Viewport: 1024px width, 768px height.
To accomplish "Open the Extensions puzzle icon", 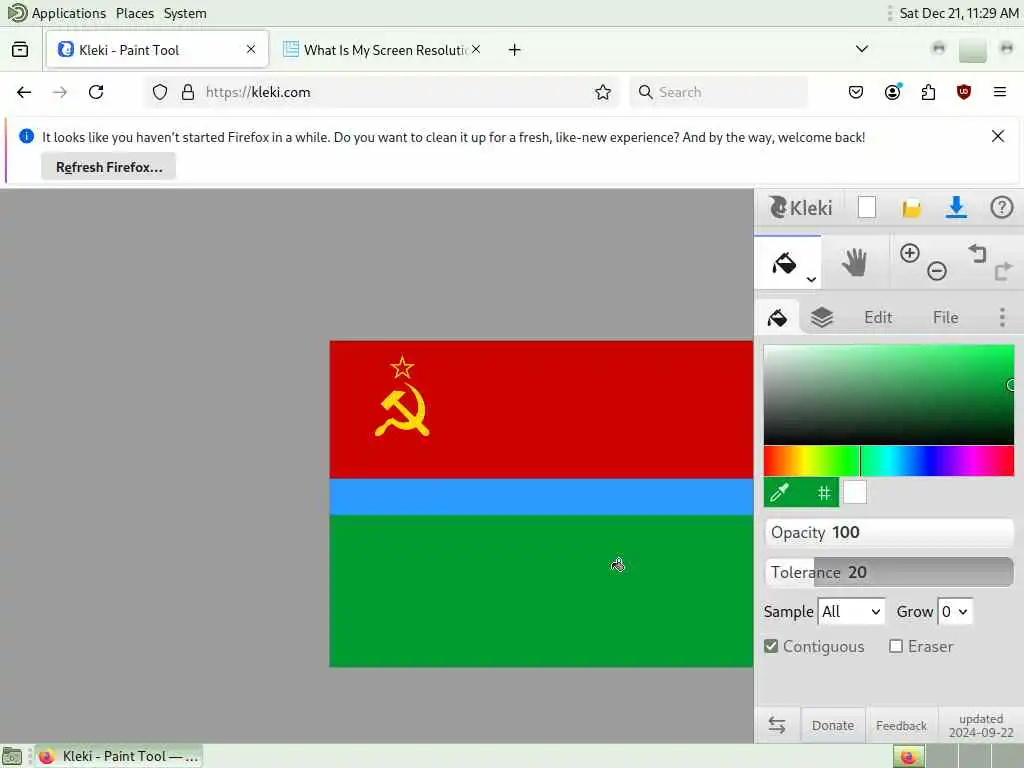I will tap(928, 92).
